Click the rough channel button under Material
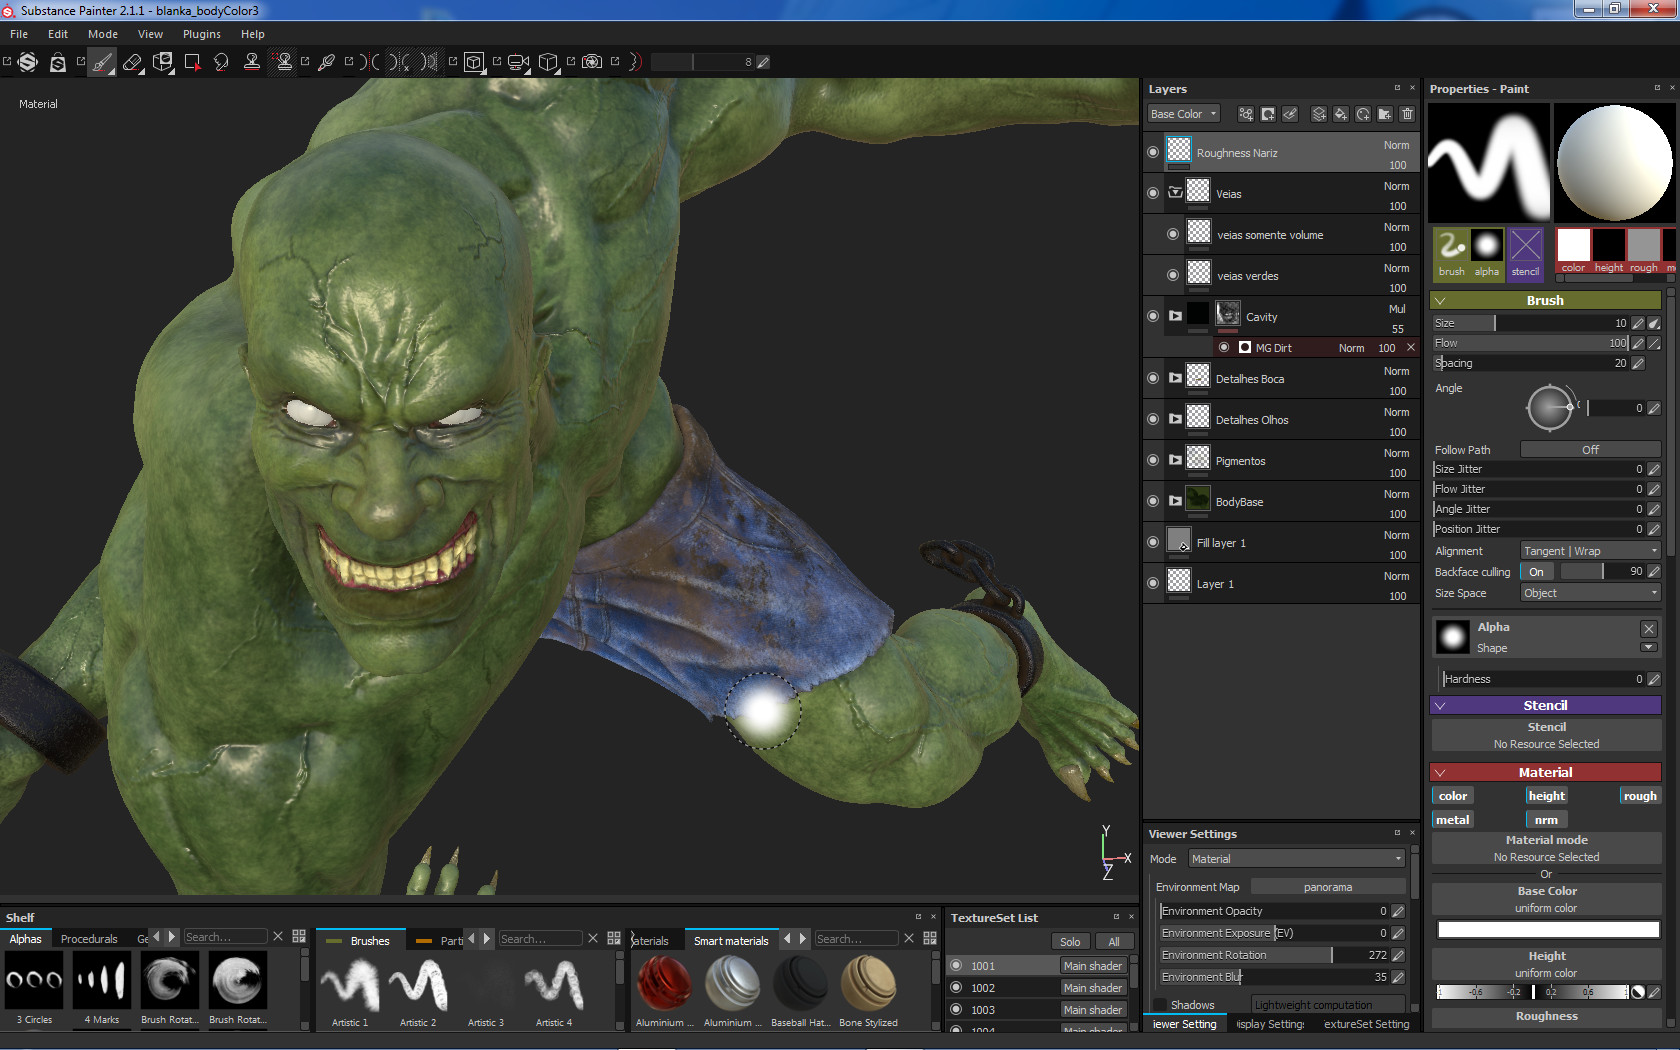Viewport: 1680px width, 1050px height. tap(1639, 796)
